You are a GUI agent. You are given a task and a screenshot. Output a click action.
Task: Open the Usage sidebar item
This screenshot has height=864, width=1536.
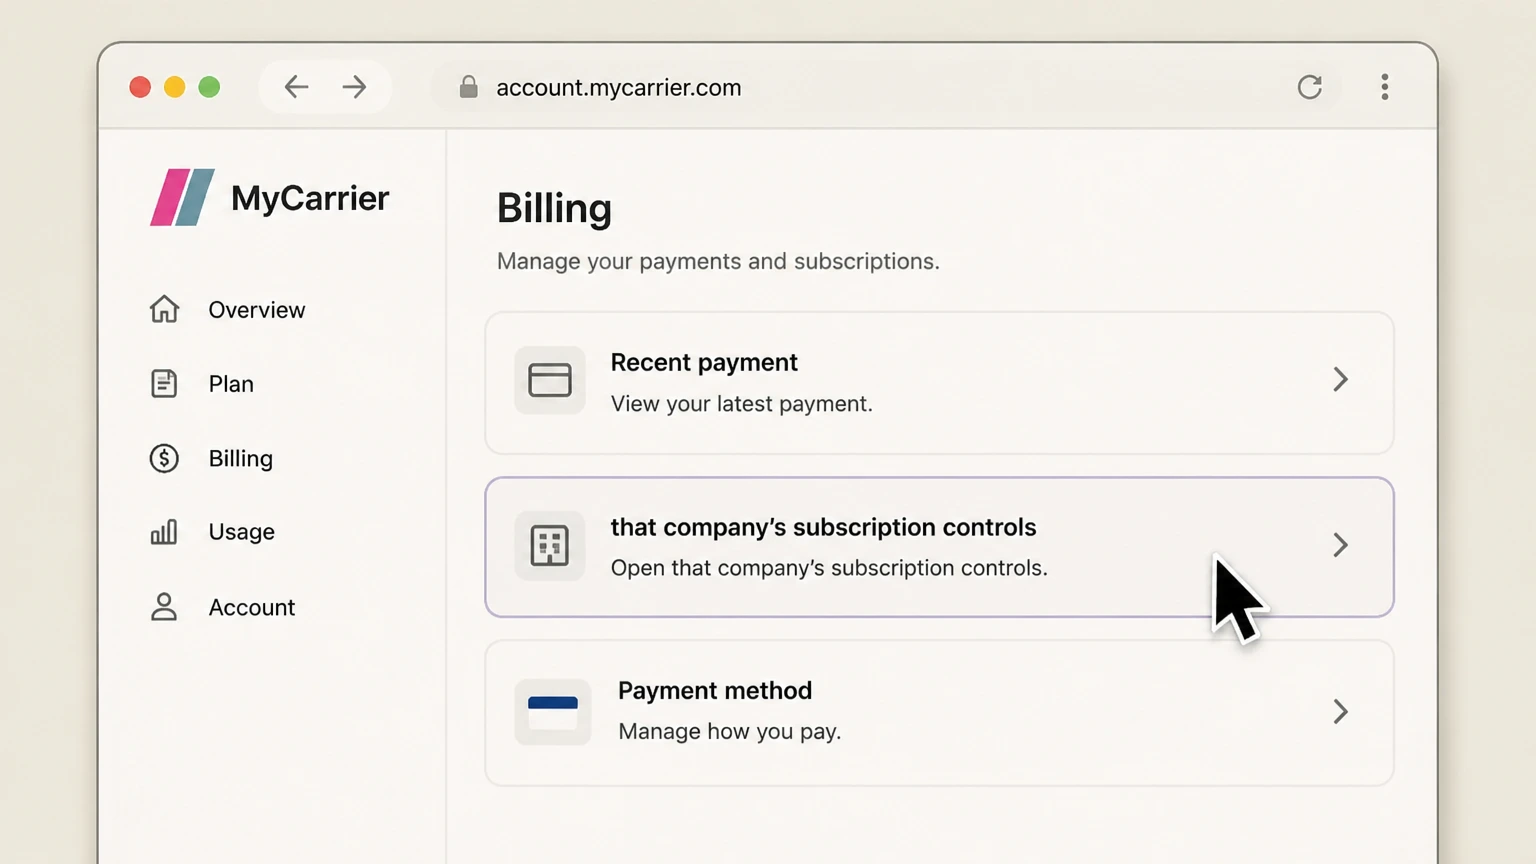pos(241,532)
